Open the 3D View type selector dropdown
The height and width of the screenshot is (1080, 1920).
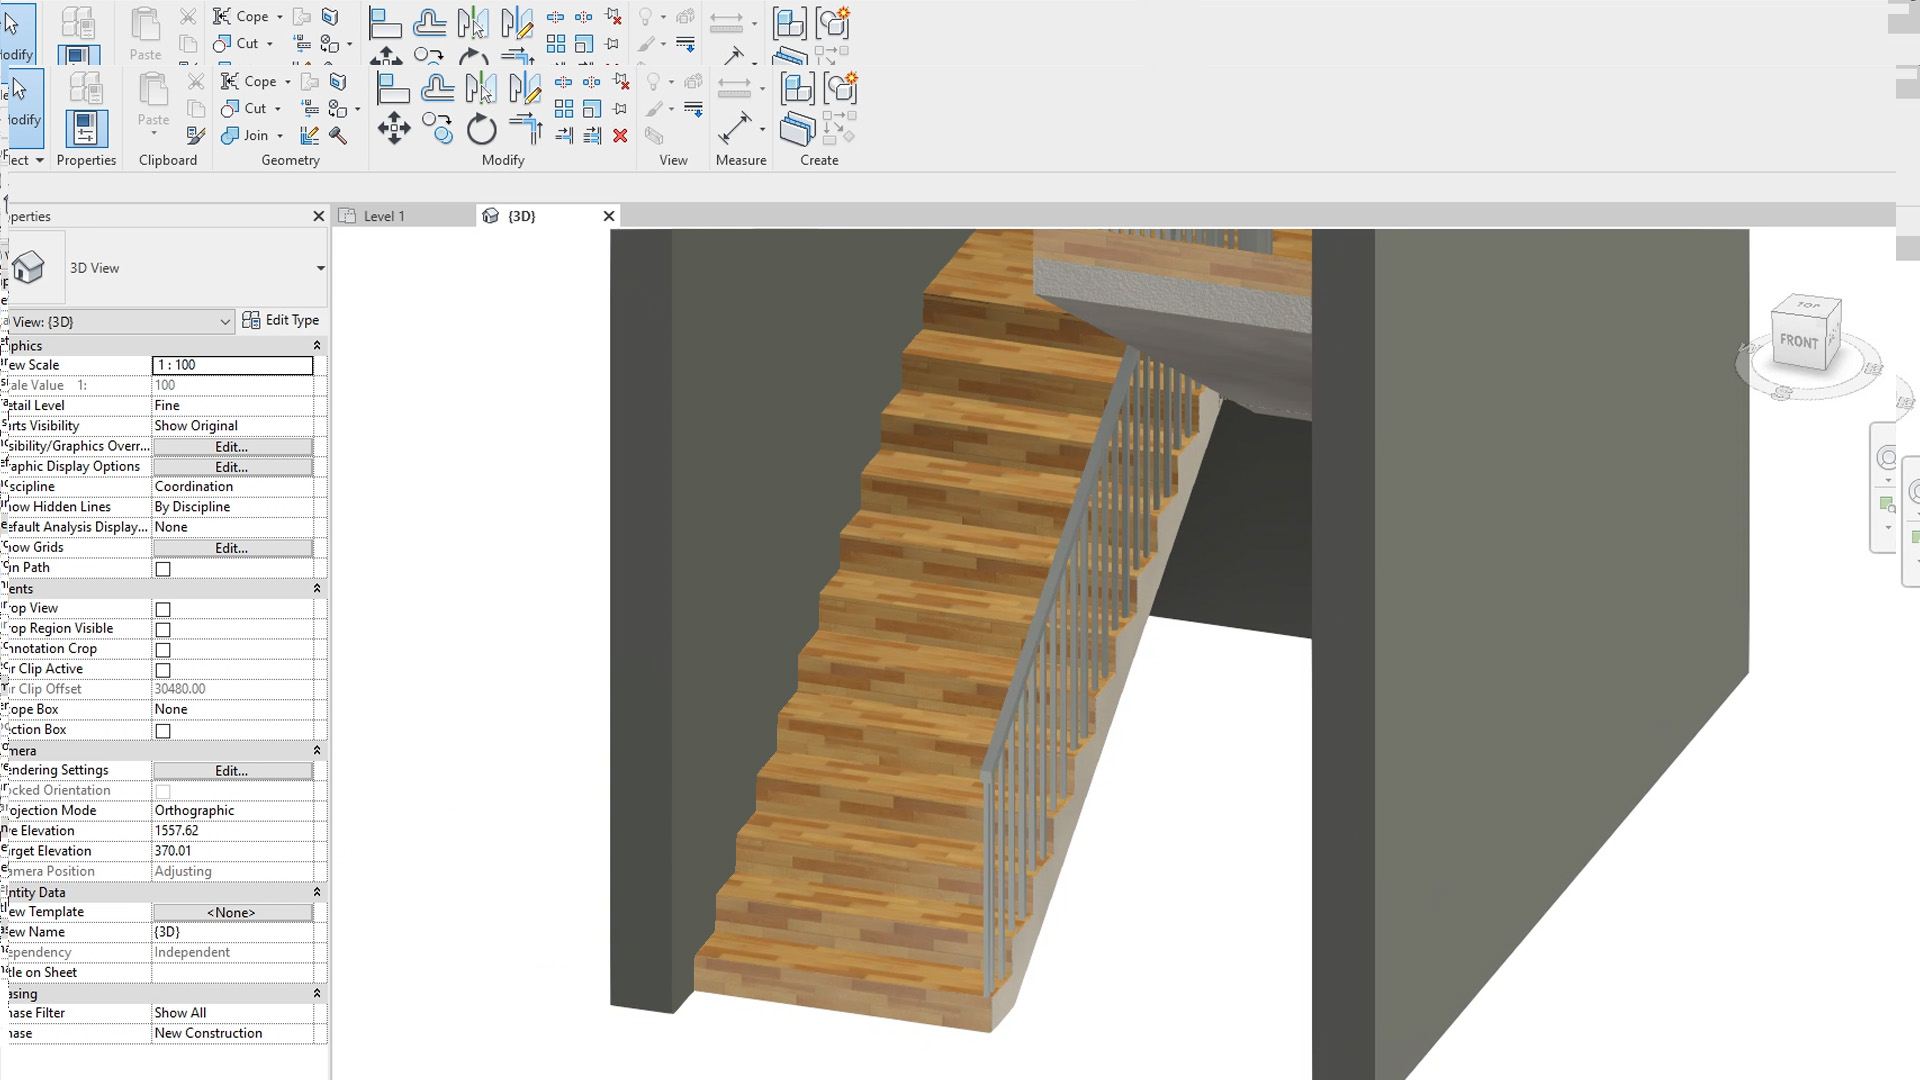pos(320,268)
